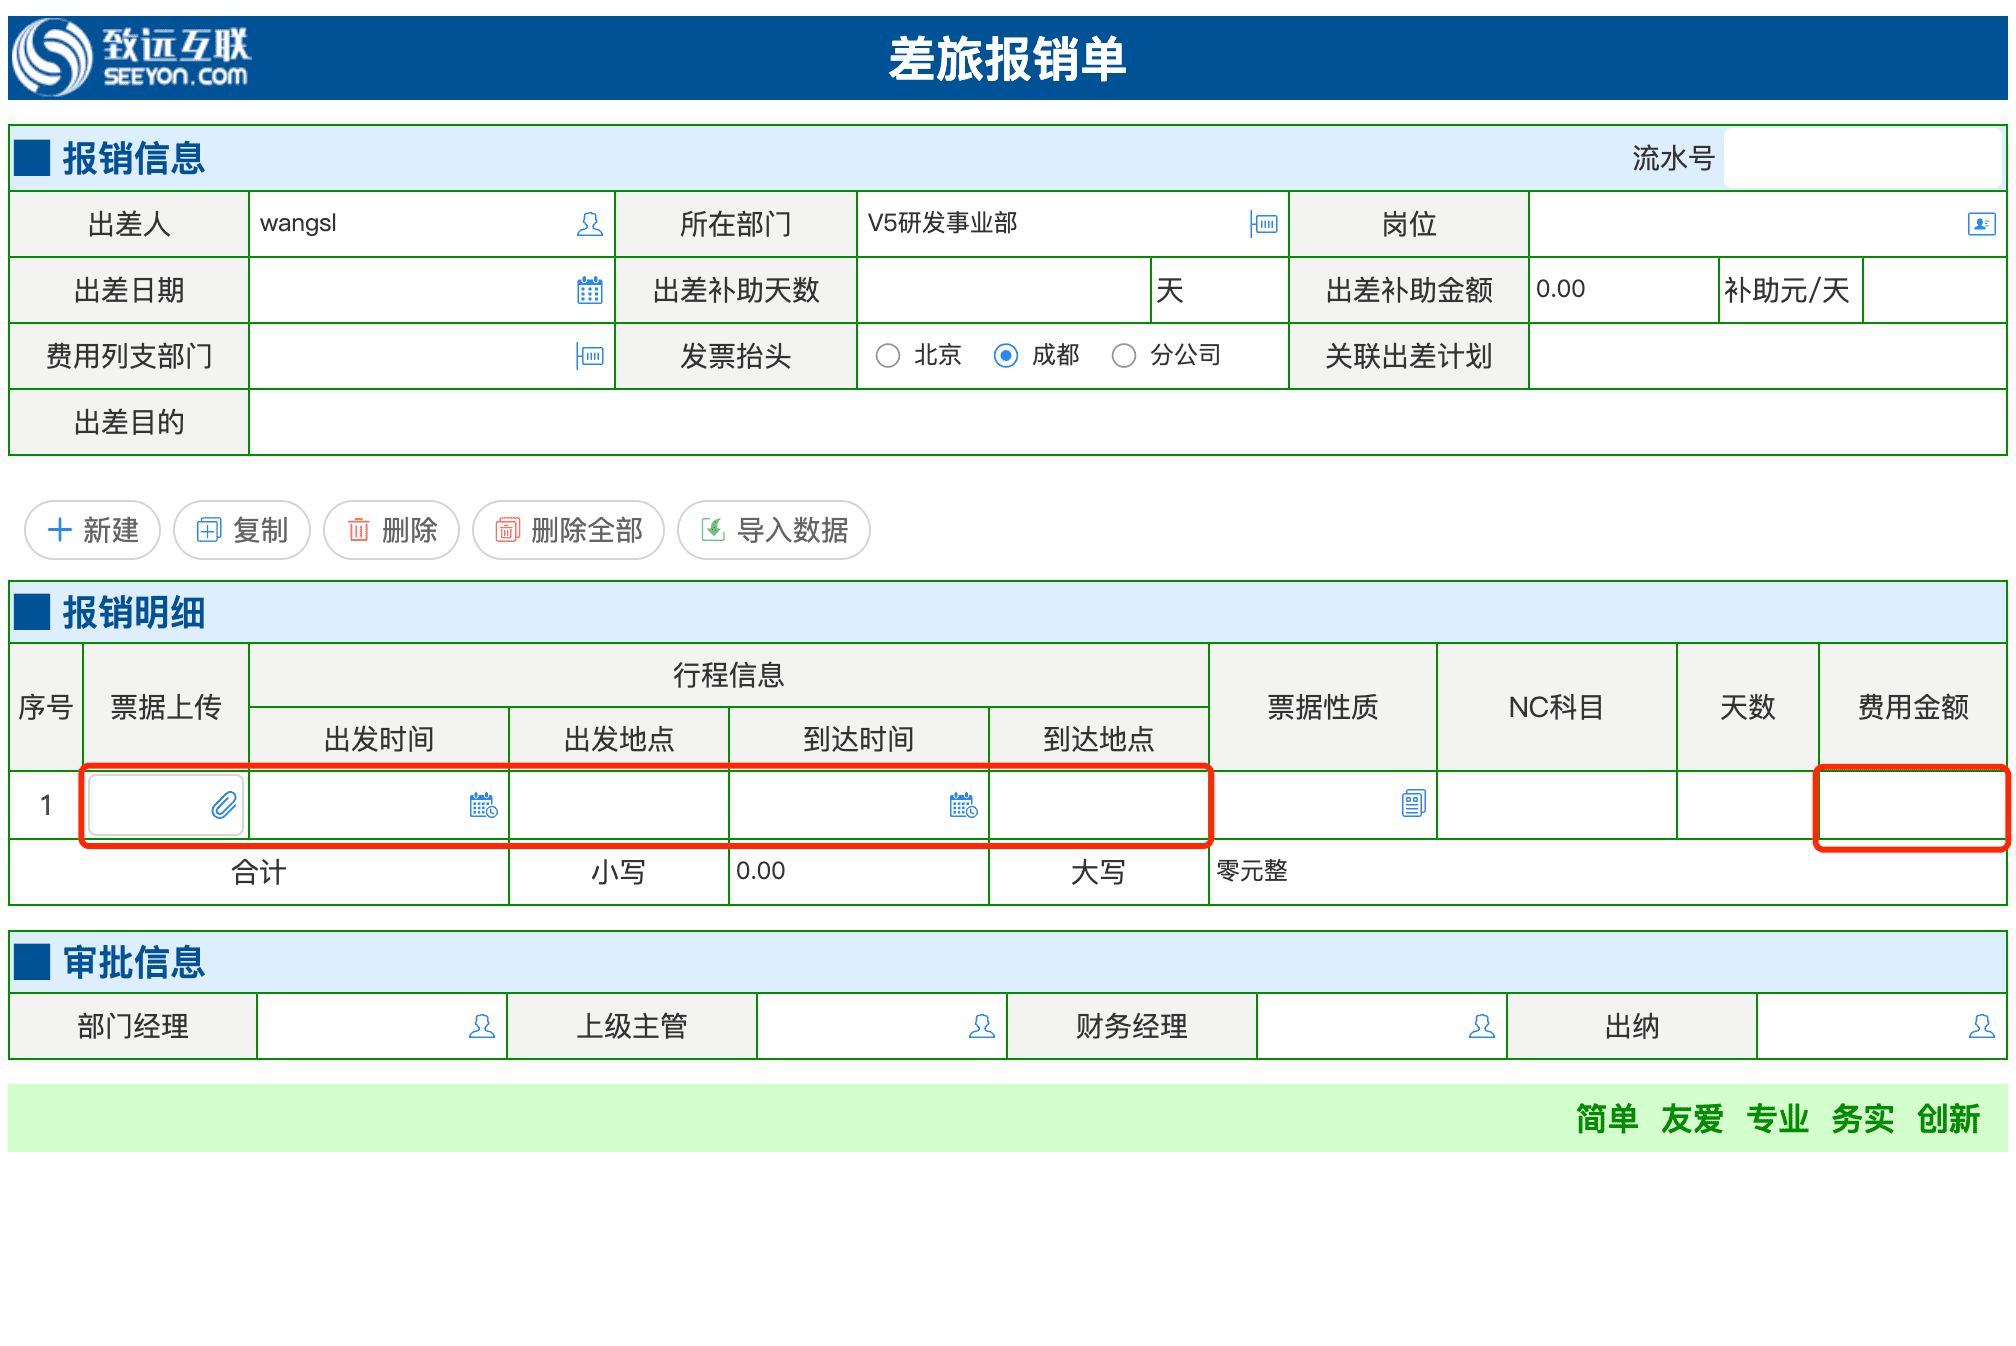Click the 票据性质 selection list icon
The height and width of the screenshot is (1346, 2016).
point(1413,803)
